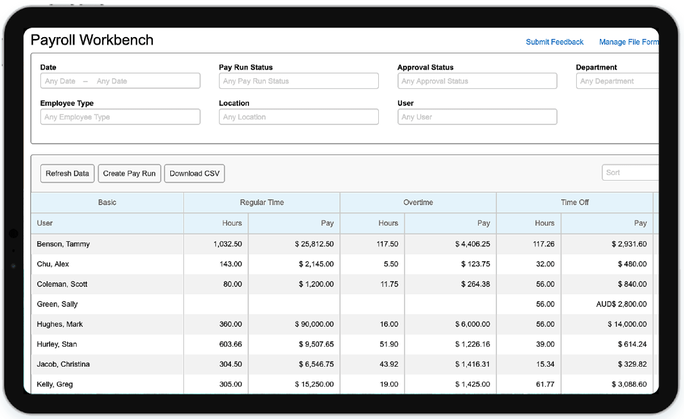684x419 pixels.
Task: Download the payroll data as CSV
Action: tap(195, 174)
